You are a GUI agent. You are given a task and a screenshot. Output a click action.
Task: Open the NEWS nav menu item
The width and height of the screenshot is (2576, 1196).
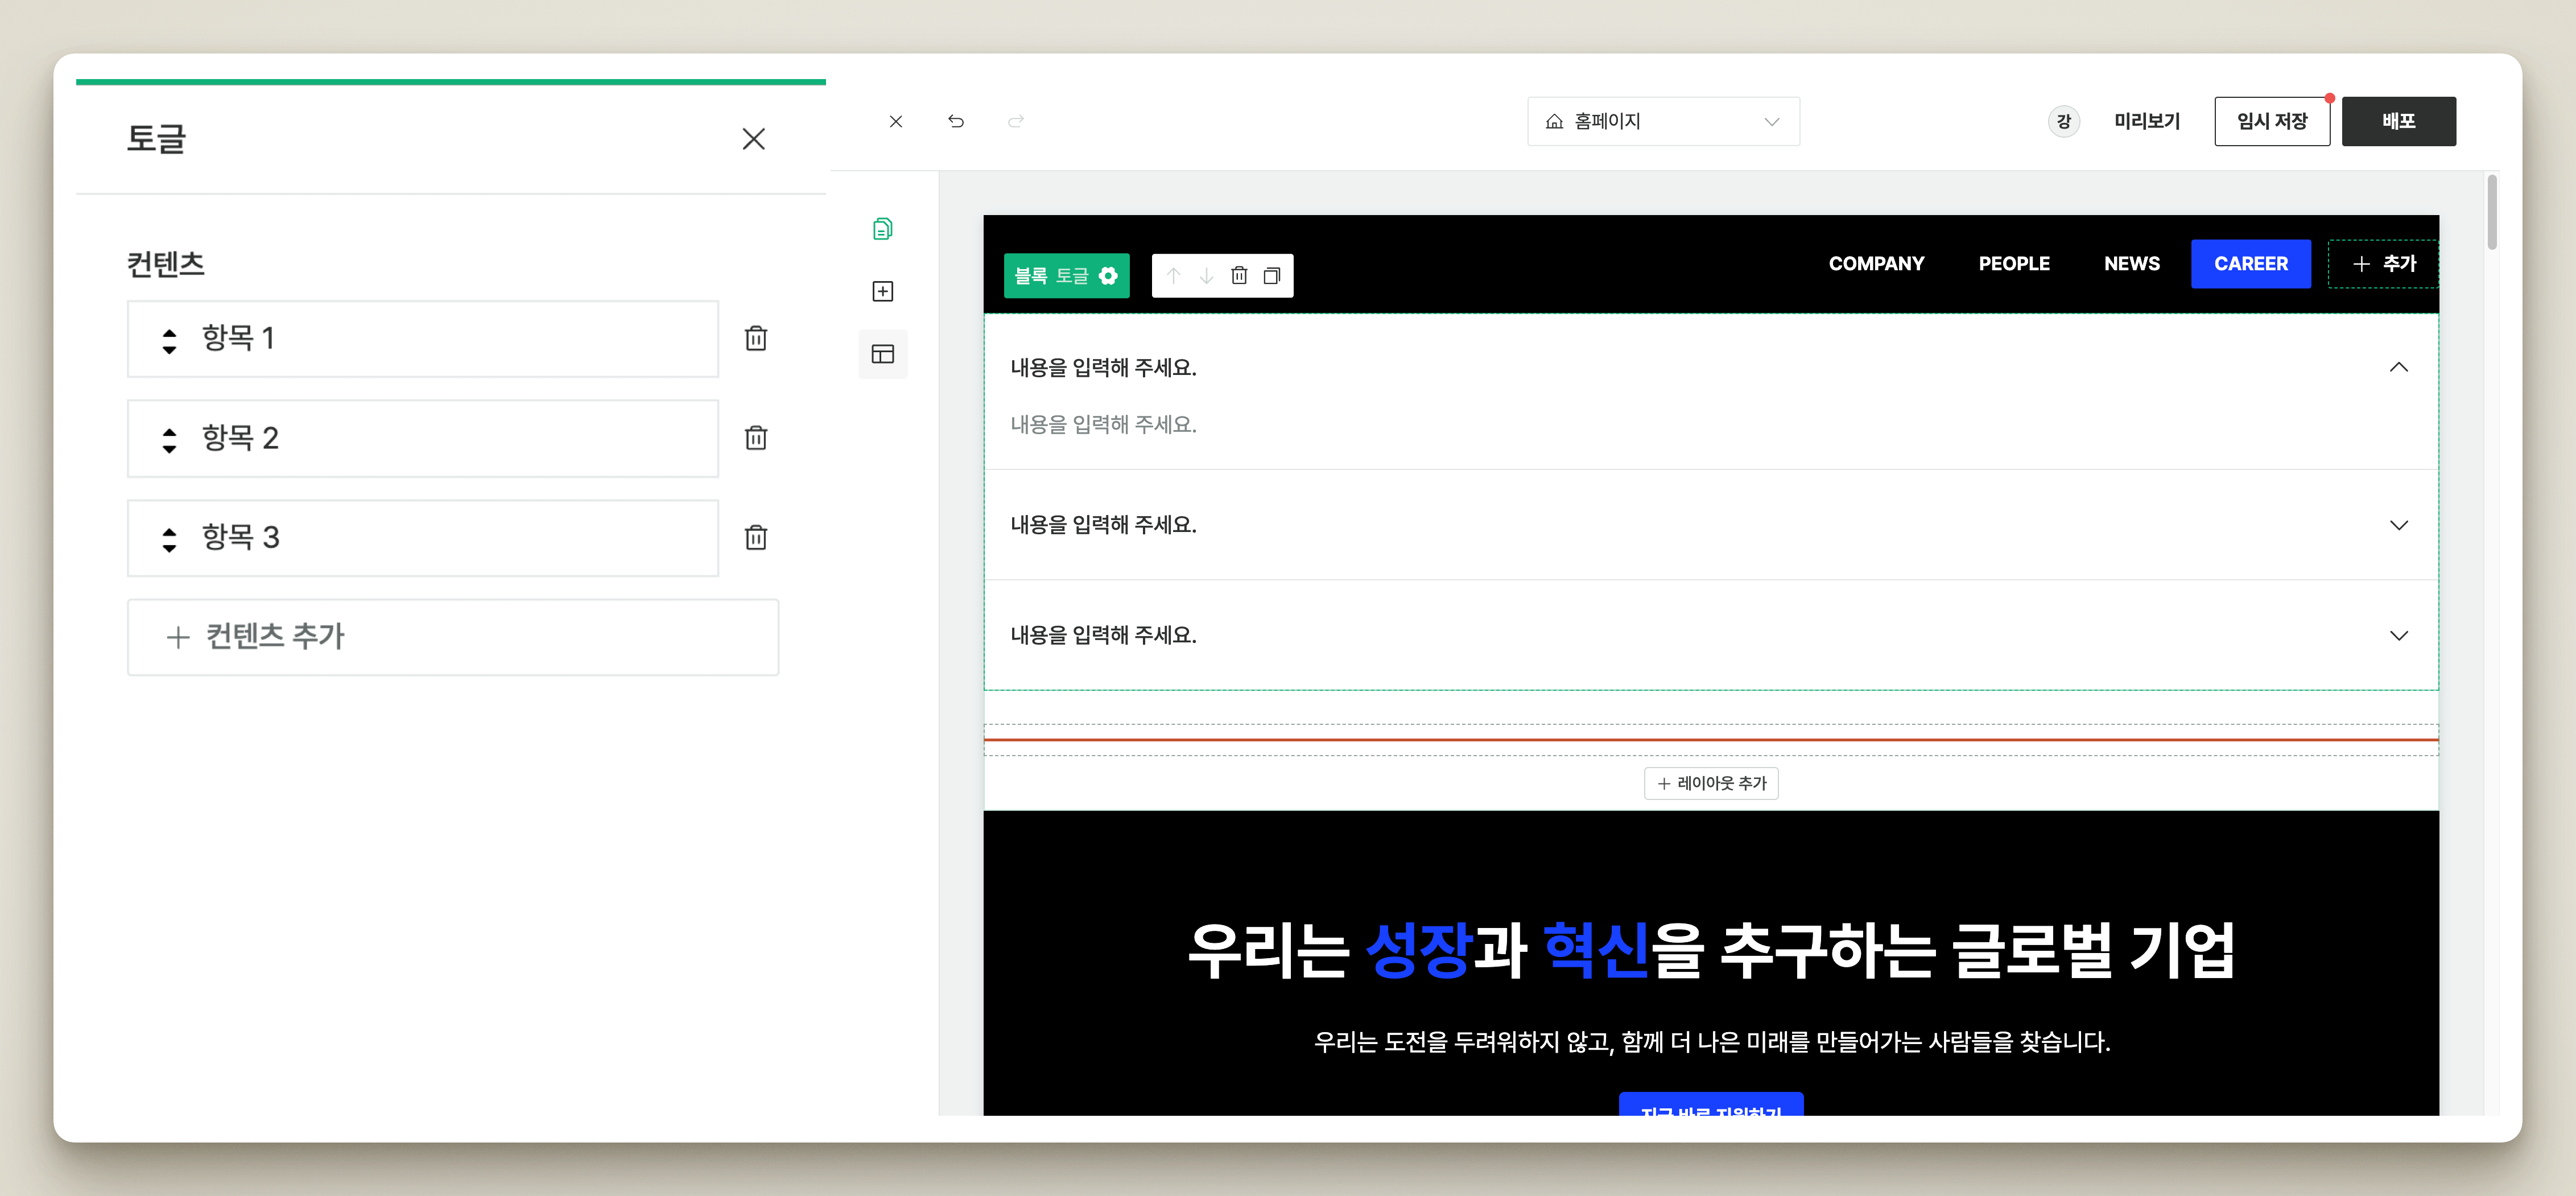click(x=2132, y=264)
